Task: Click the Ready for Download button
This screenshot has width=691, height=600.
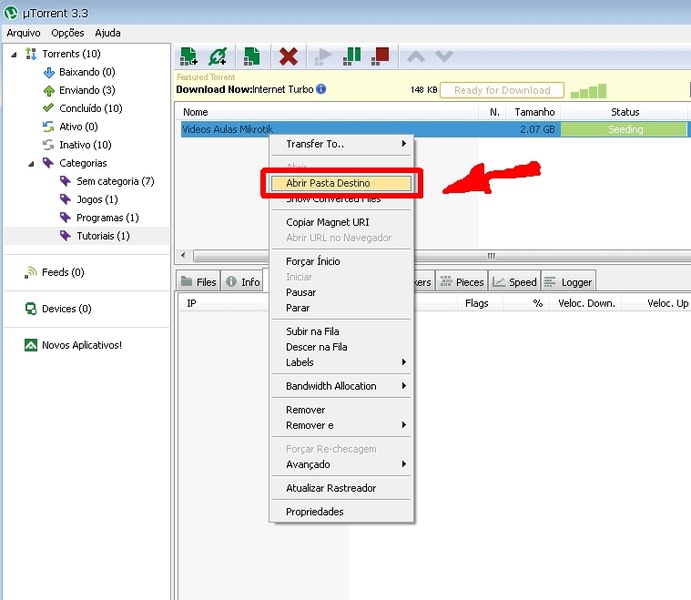Action: (502, 90)
